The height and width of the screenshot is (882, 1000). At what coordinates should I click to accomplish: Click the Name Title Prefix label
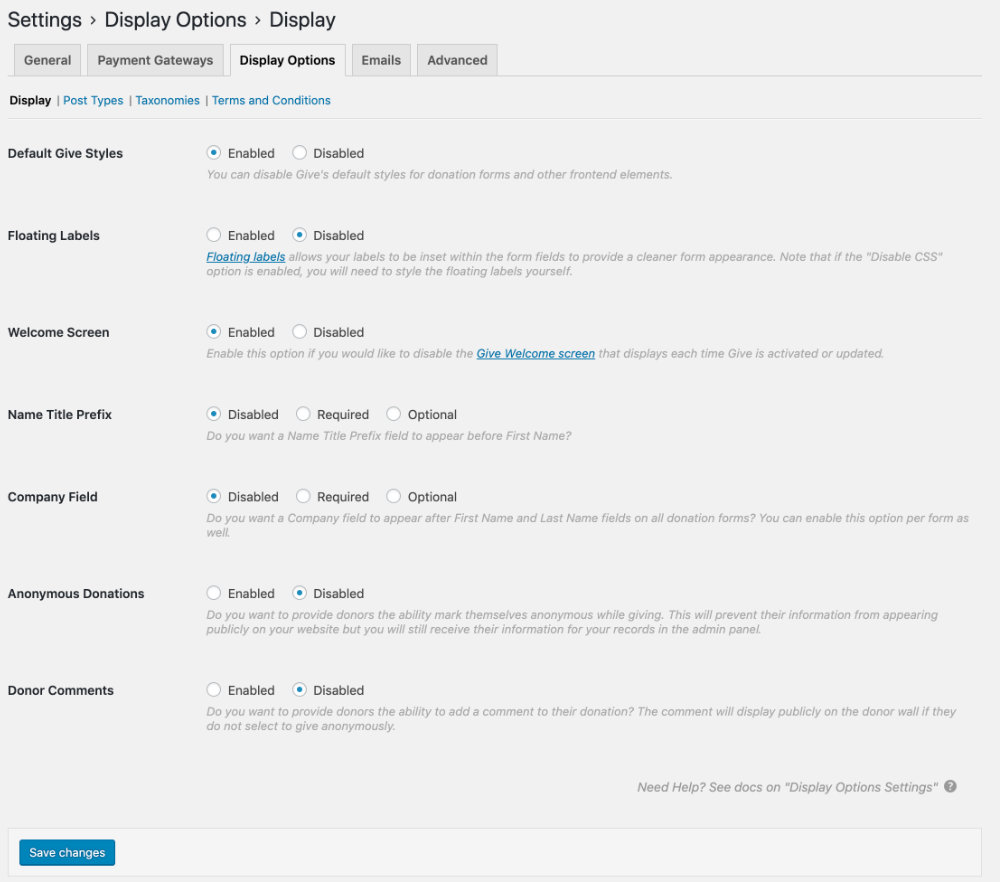point(59,415)
